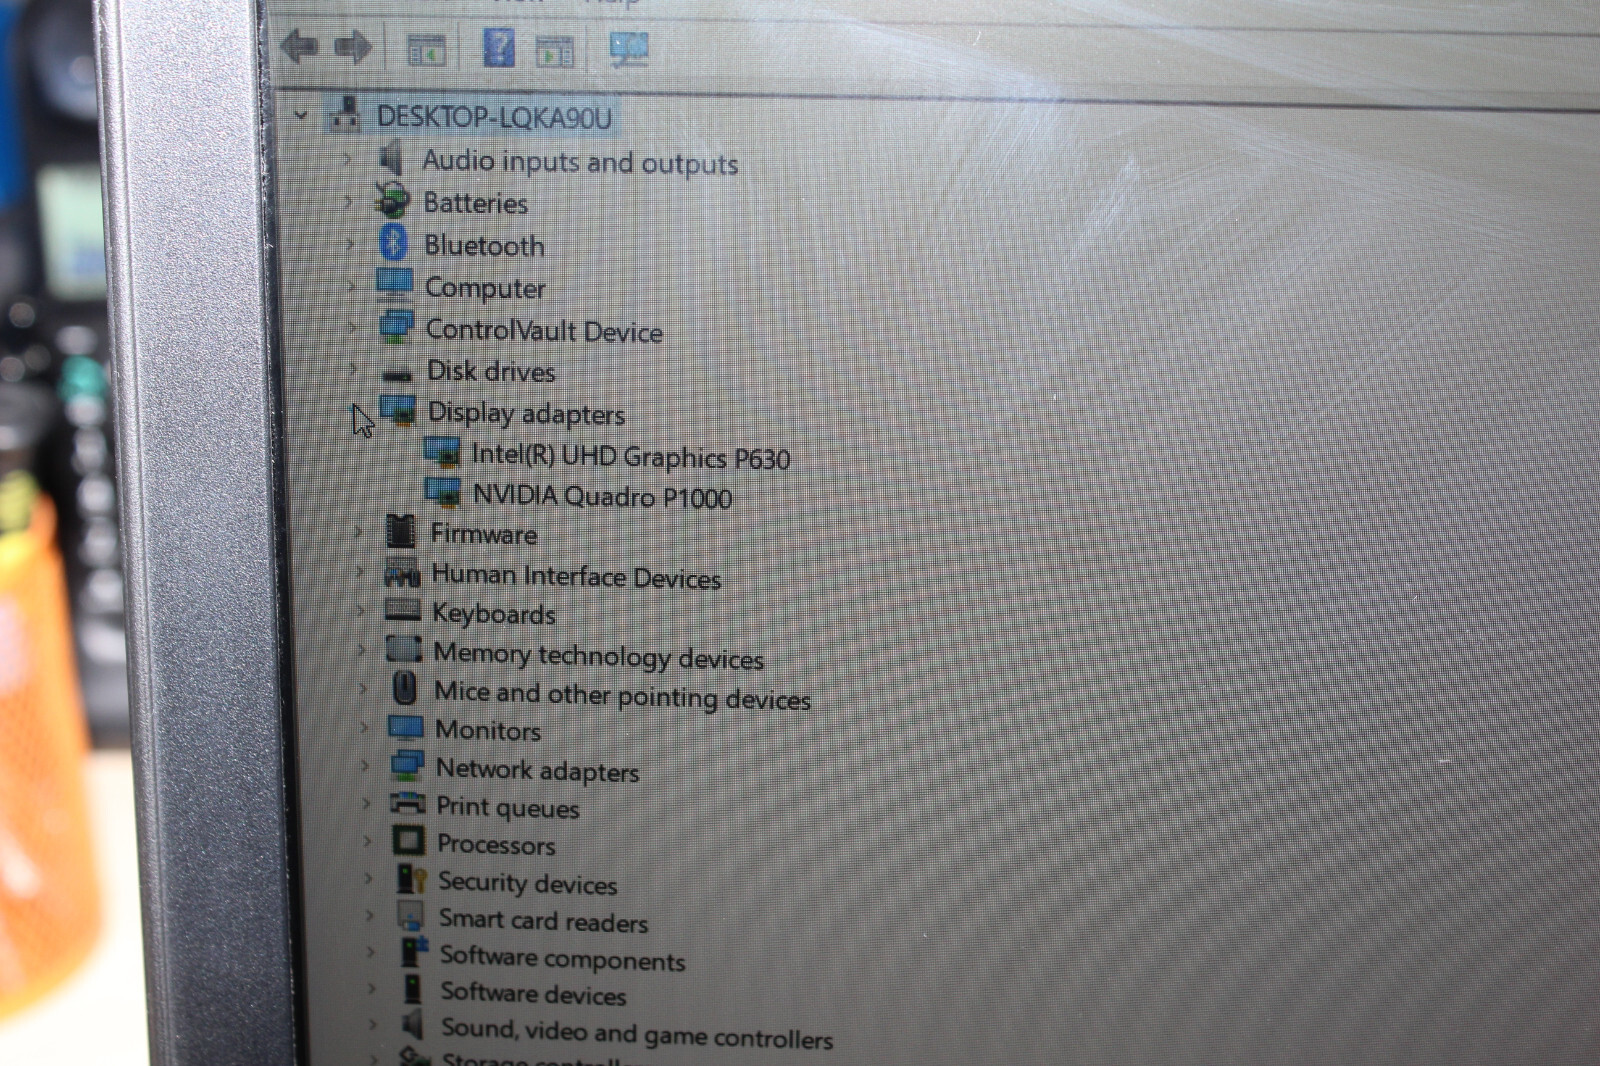The image size is (1600, 1066).
Task: Click the Software components icon
Action: (413, 952)
